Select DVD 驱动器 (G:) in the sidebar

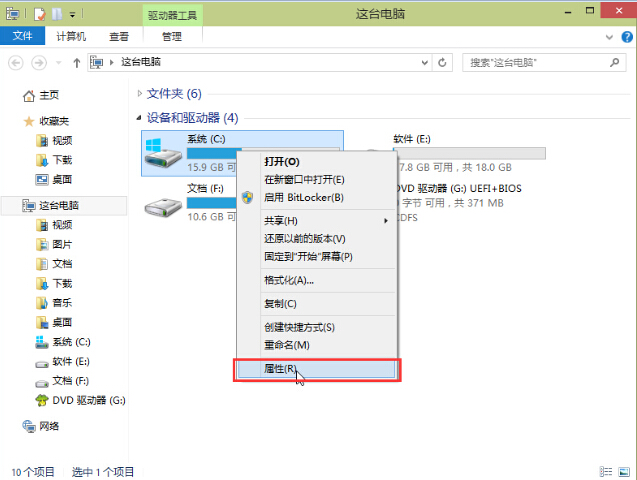click(88, 400)
